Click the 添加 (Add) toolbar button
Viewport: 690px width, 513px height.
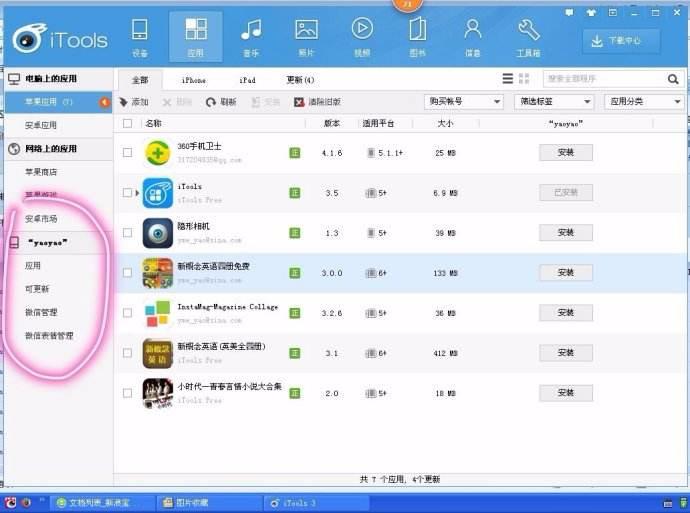pos(134,102)
